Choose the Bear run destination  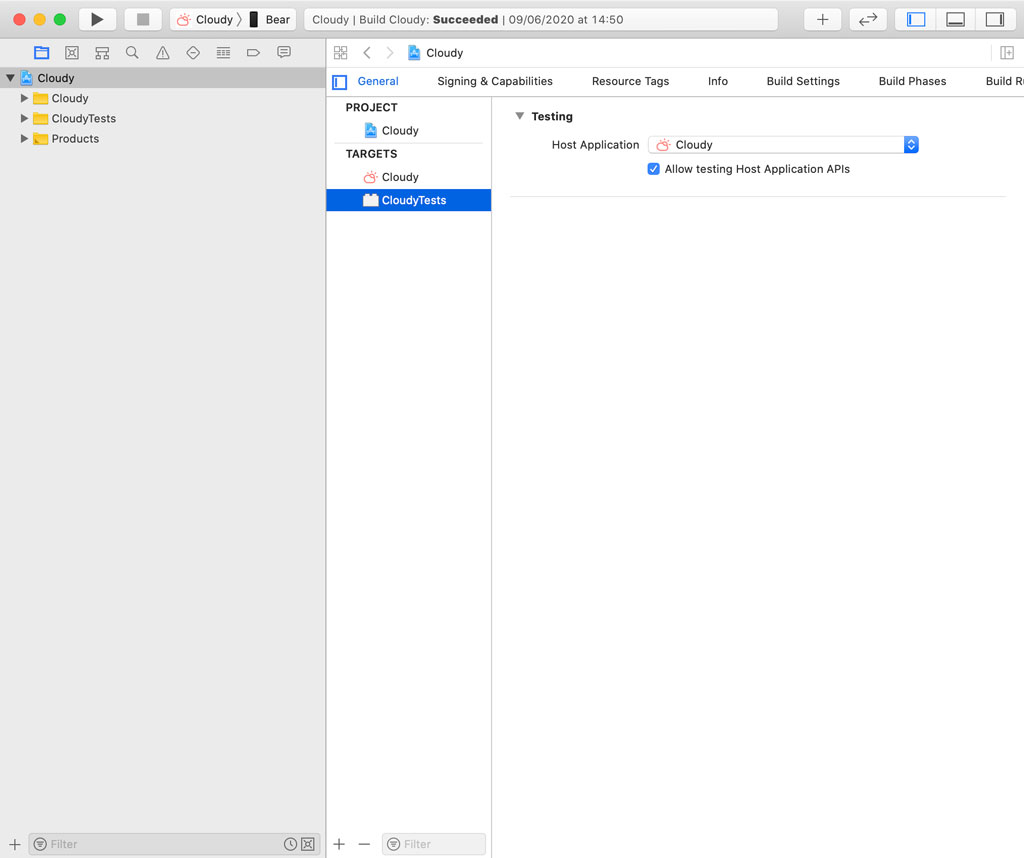point(270,20)
